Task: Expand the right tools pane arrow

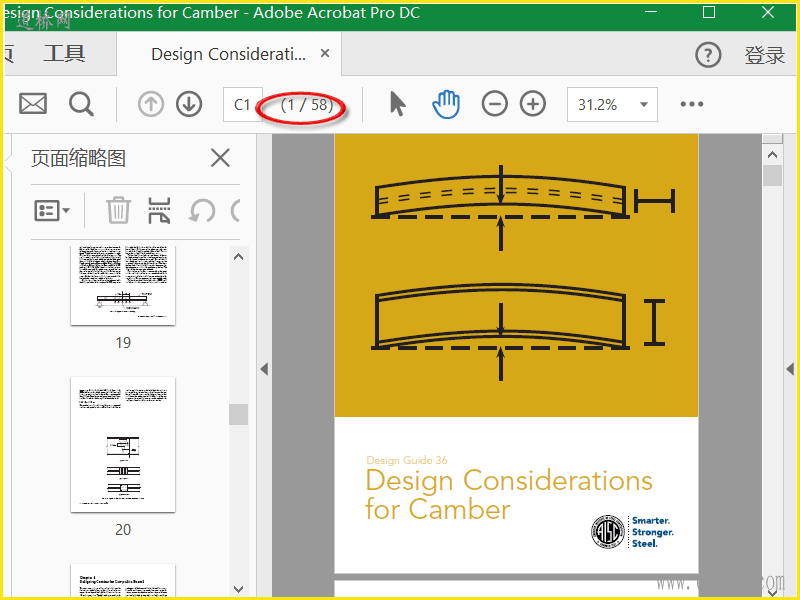Action: (x=790, y=369)
